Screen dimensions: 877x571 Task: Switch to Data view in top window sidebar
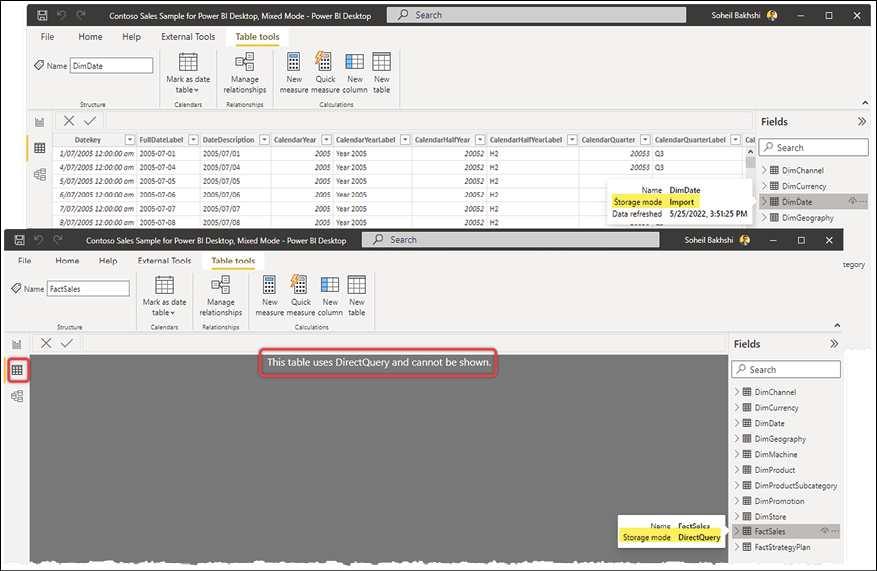click(40, 148)
